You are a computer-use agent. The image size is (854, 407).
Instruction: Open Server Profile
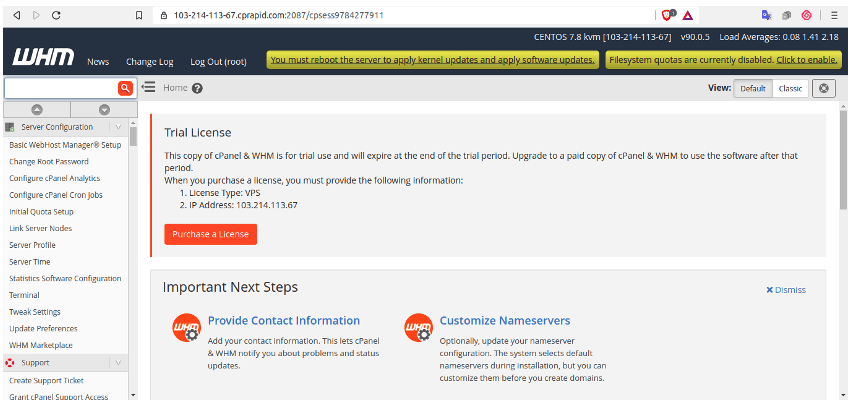32,245
